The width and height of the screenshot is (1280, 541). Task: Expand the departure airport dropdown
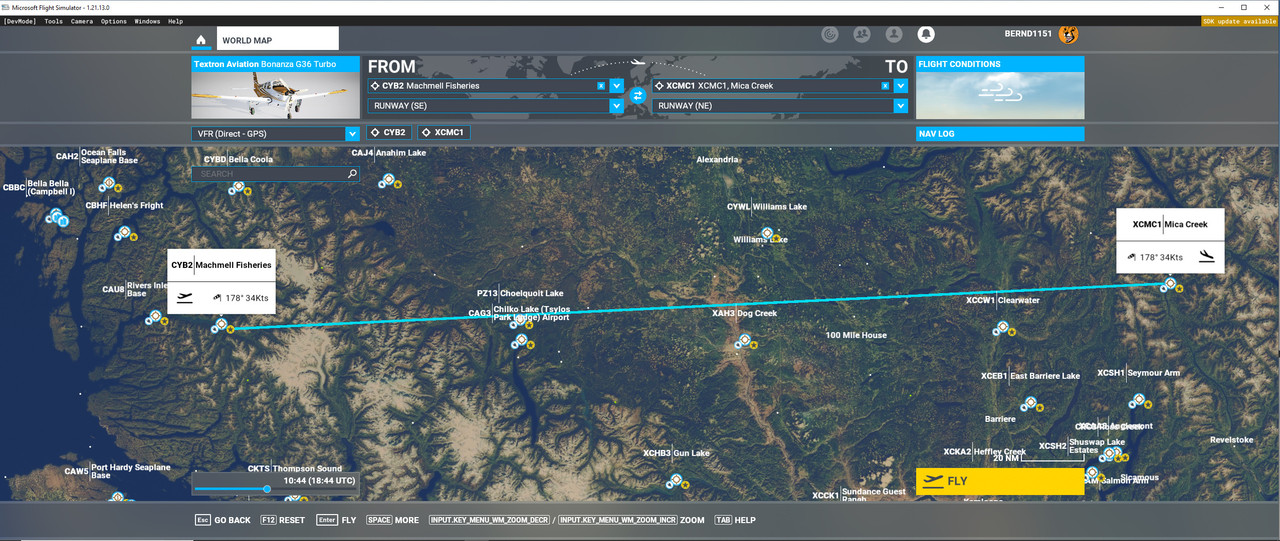617,86
